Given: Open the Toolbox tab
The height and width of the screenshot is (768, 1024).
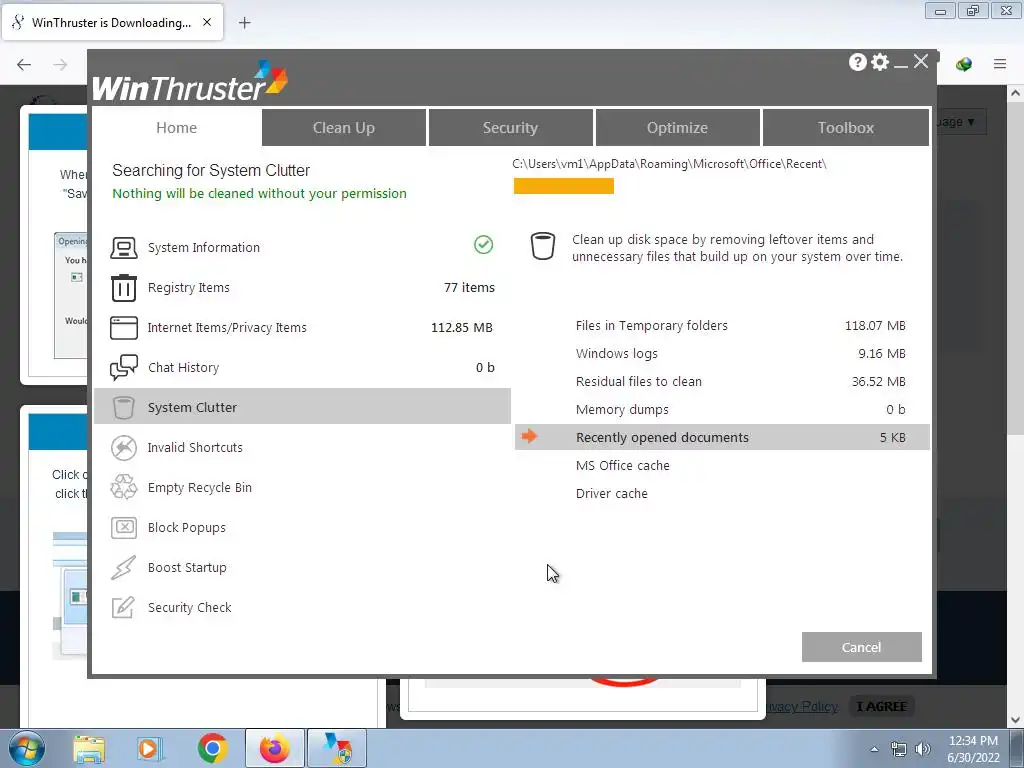Looking at the screenshot, I should click(x=846, y=127).
